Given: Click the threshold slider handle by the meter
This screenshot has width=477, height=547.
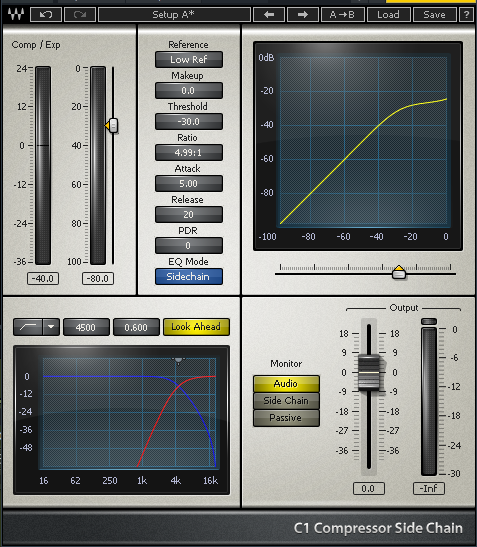Looking at the screenshot, I should [112, 126].
